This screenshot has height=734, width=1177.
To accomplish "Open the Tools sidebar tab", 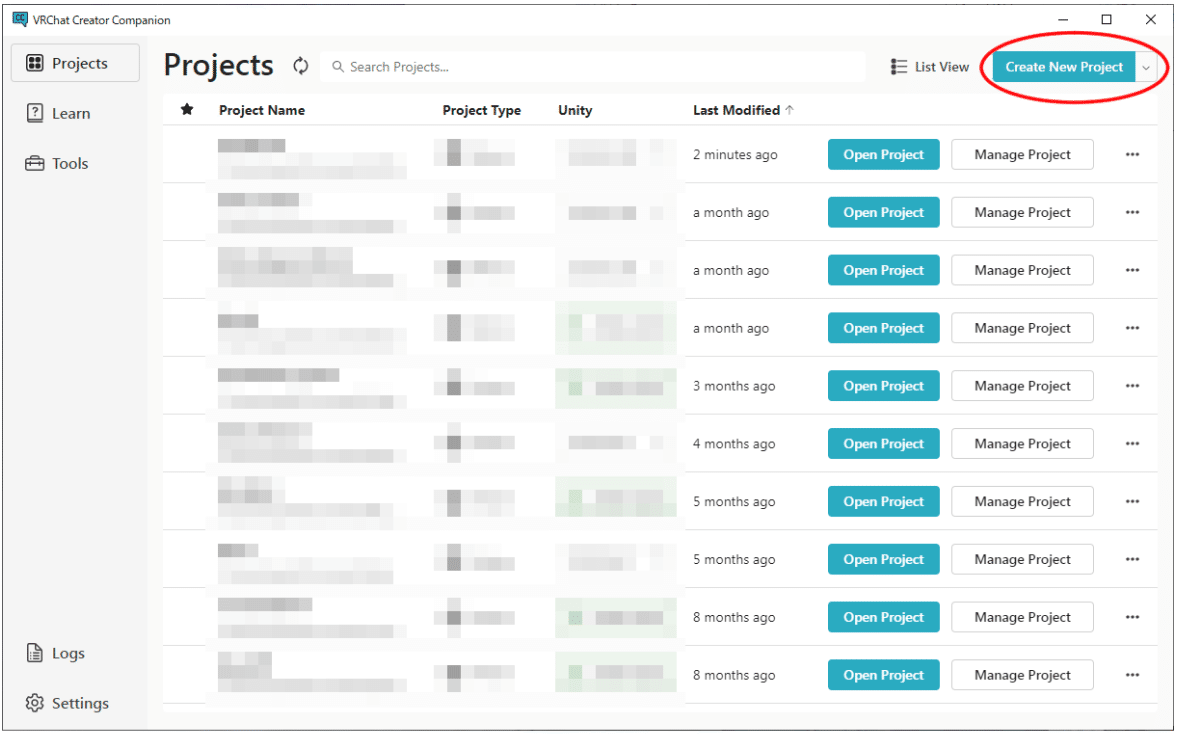I will [57, 164].
